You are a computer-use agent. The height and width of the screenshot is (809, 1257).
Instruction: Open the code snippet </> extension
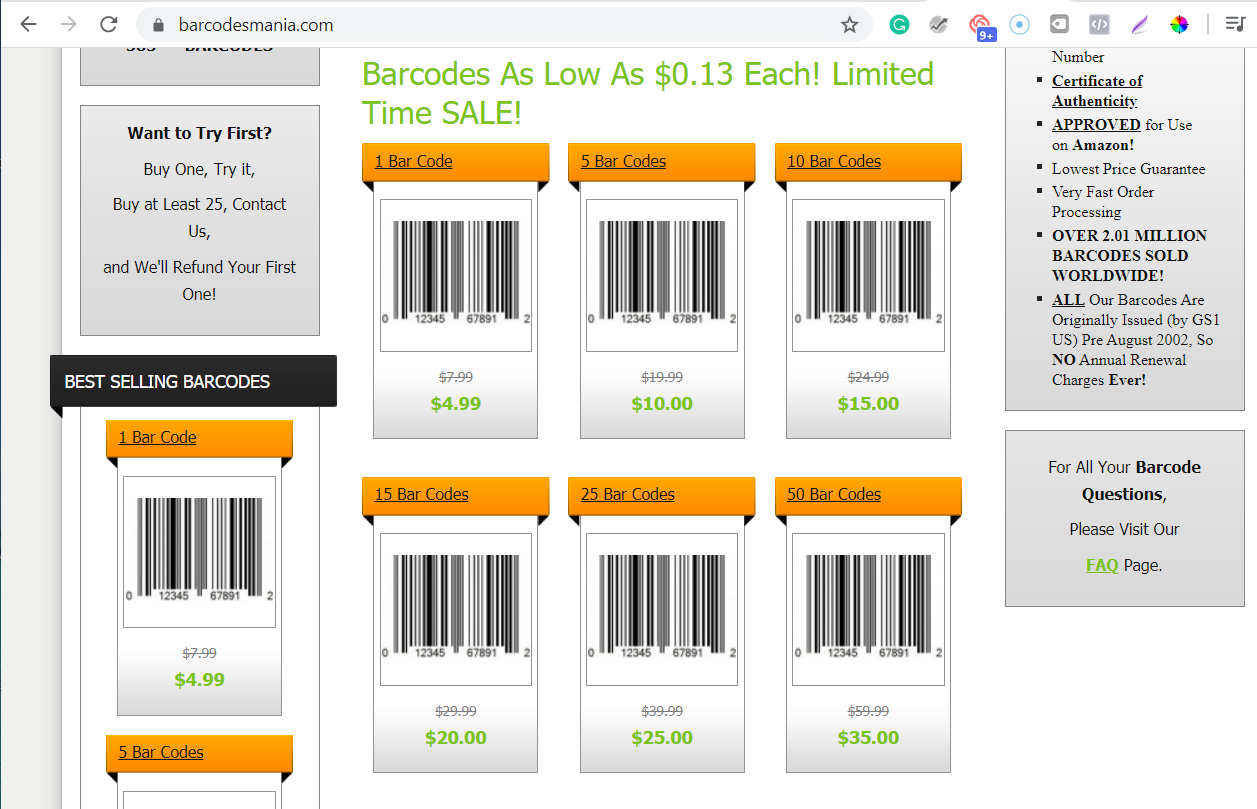click(x=1099, y=23)
